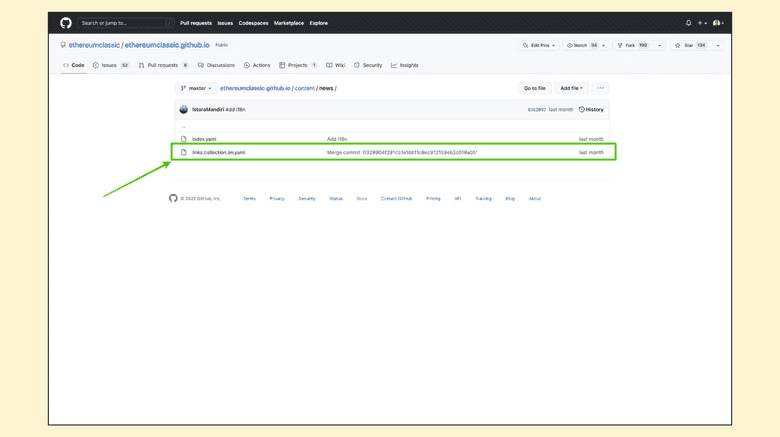Focus the Search or jump to field

(125, 23)
